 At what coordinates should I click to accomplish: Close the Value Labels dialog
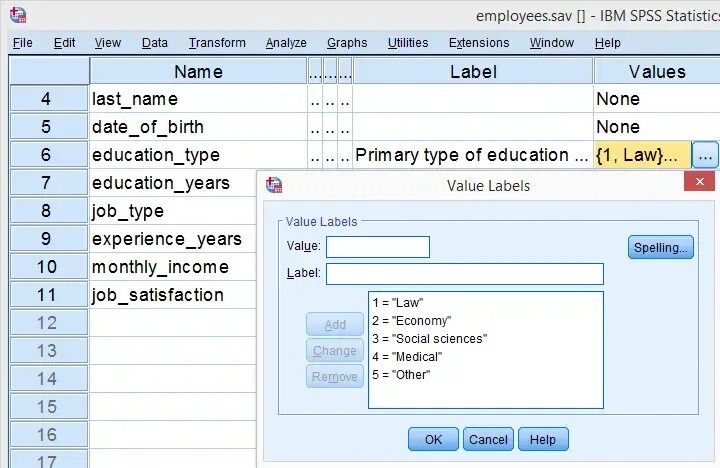pyautogui.click(x=699, y=181)
